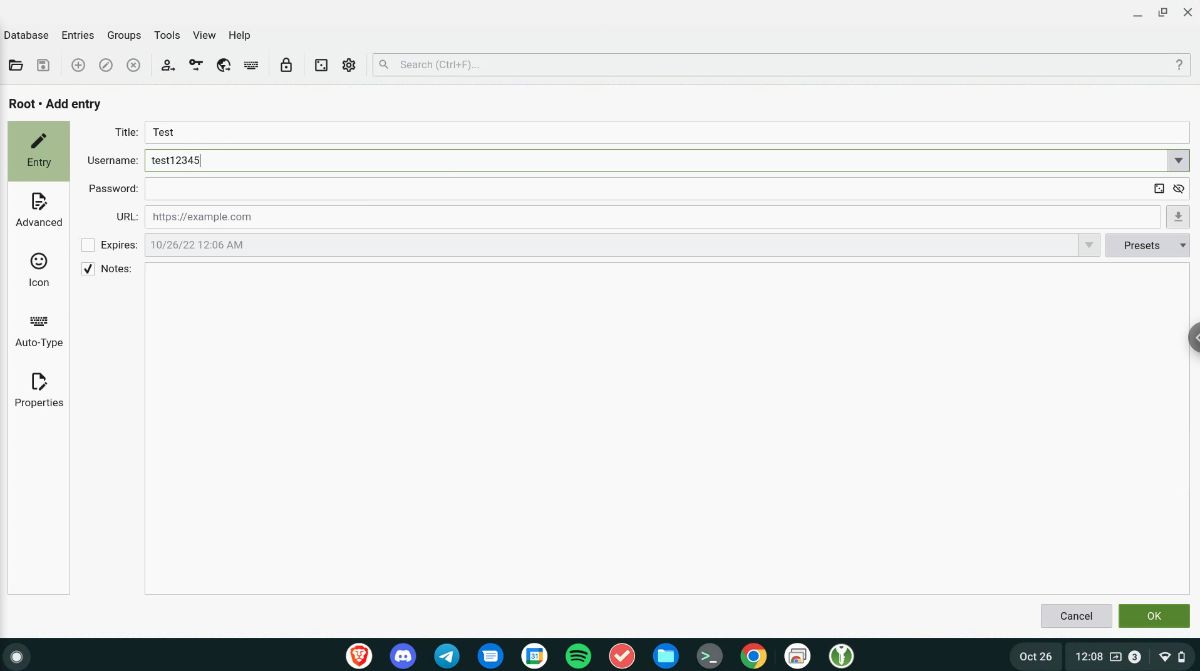Open Brave browser from the shelf
This screenshot has width=1200, height=671.
tap(359, 656)
